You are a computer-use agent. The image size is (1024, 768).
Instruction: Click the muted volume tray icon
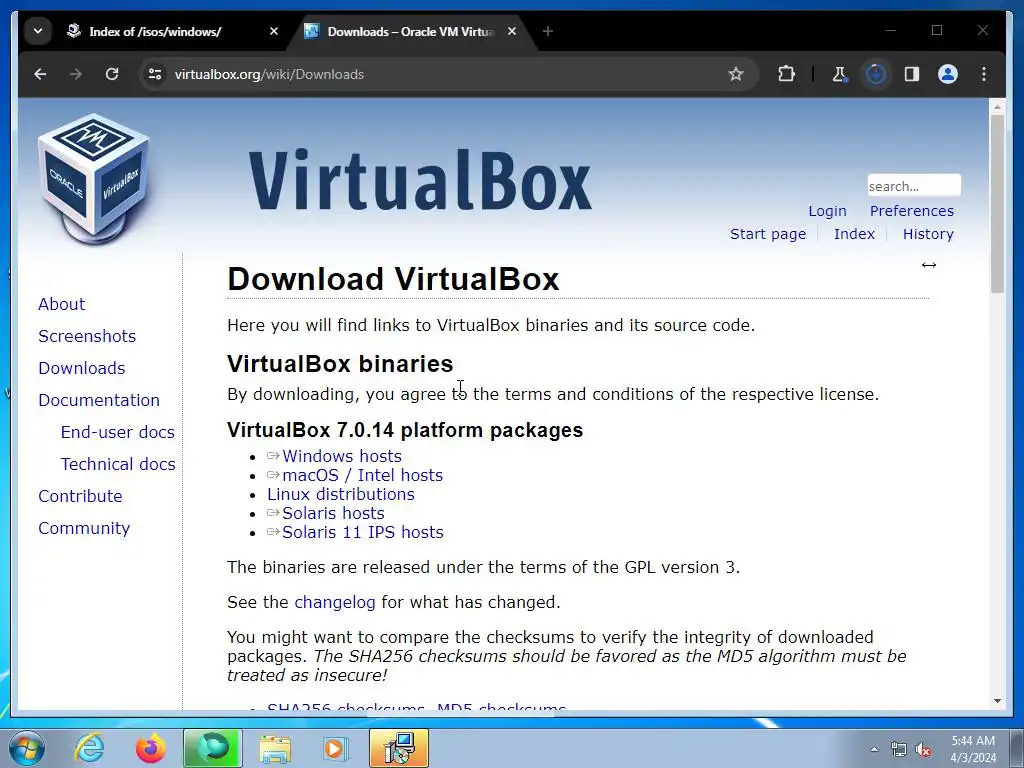coord(923,749)
